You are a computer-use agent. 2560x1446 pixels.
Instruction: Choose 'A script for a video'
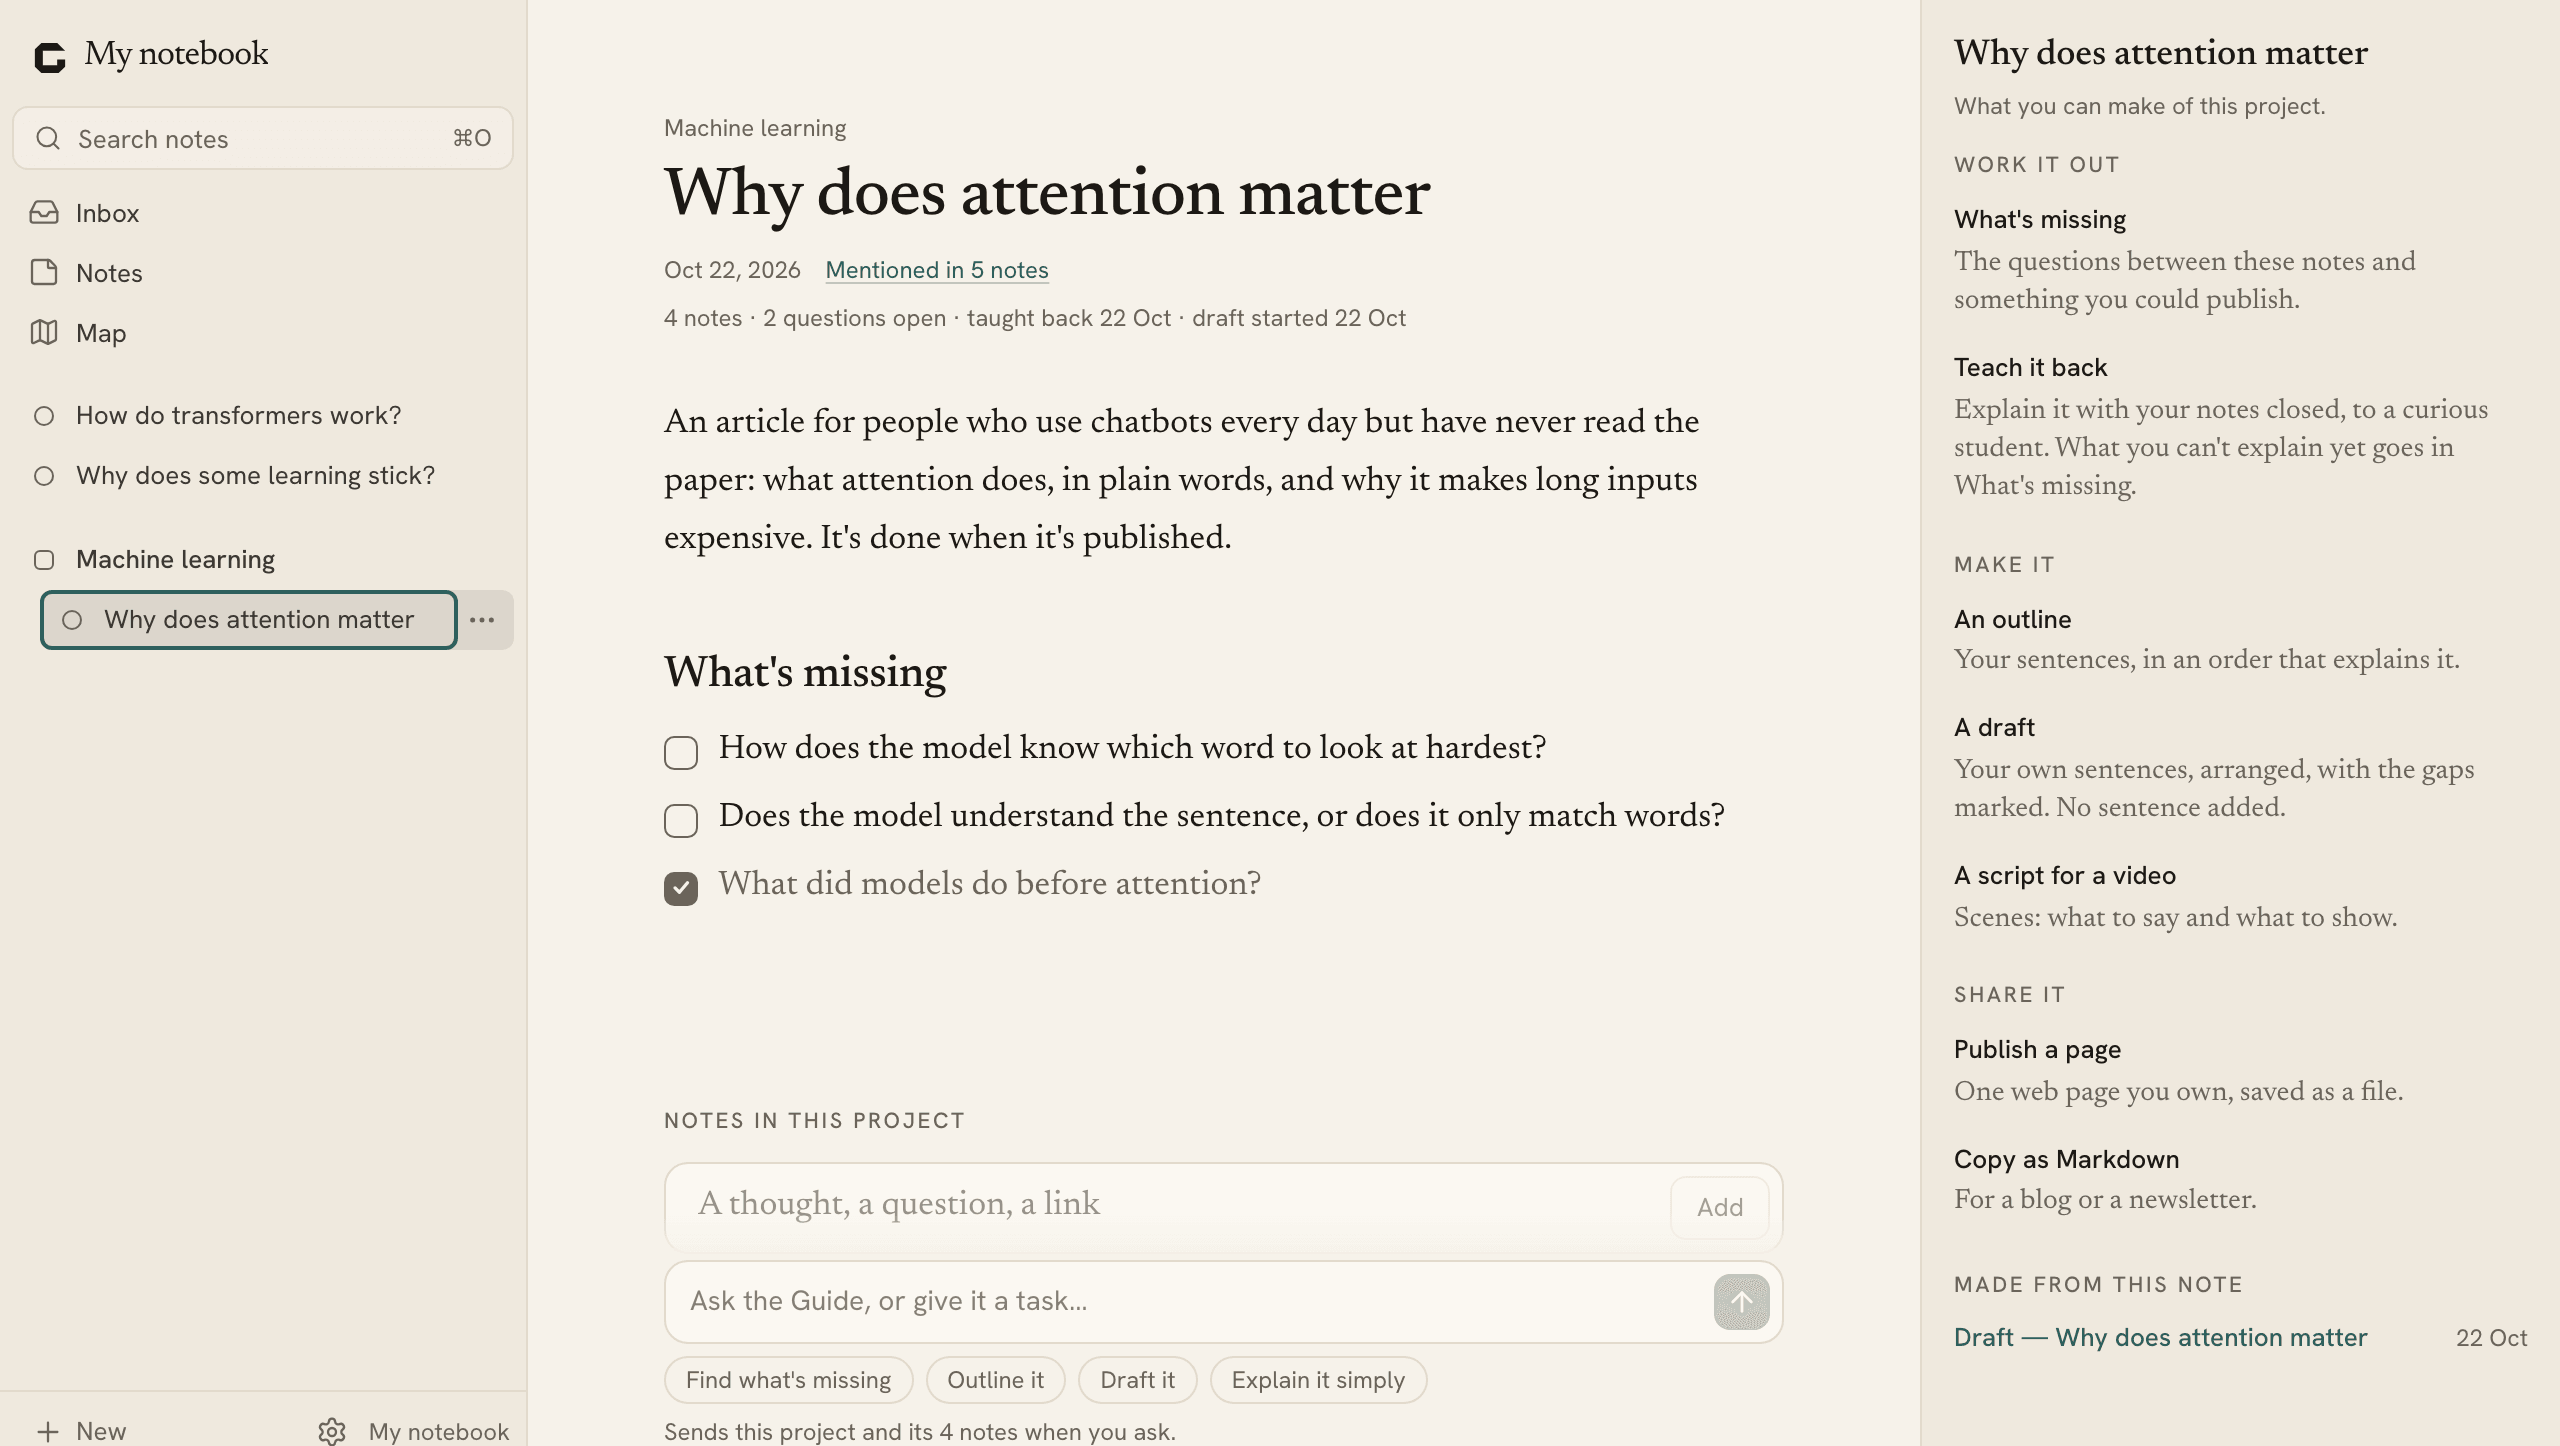[x=2240, y=896]
